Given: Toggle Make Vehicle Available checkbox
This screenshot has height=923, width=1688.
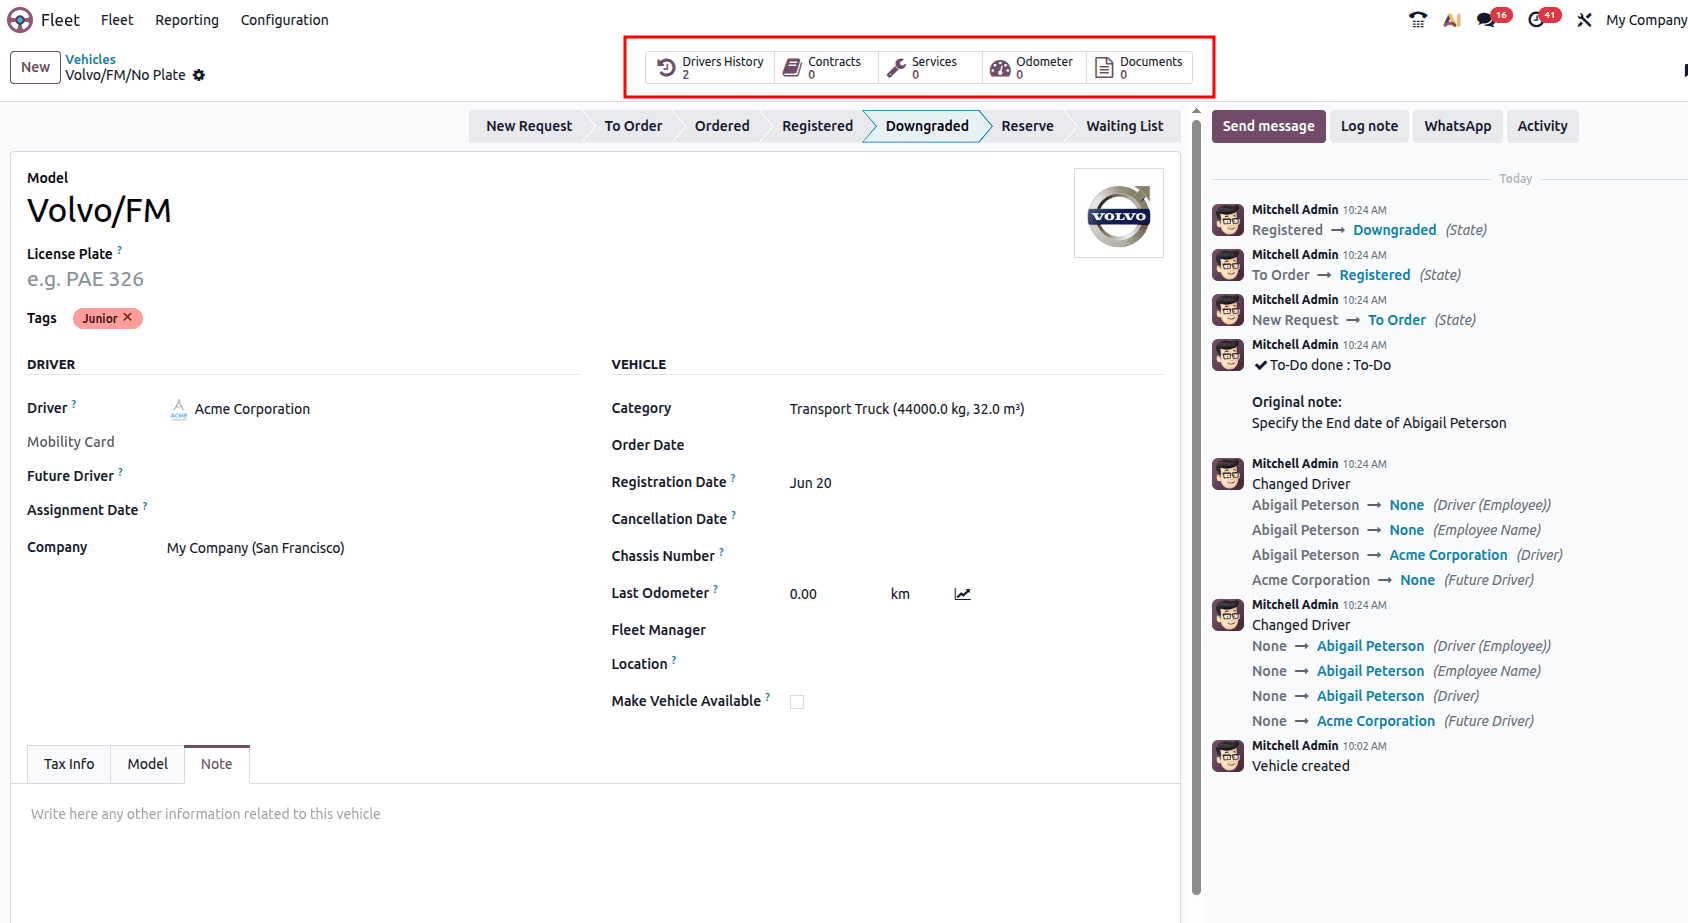Looking at the screenshot, I should (797, 702).
